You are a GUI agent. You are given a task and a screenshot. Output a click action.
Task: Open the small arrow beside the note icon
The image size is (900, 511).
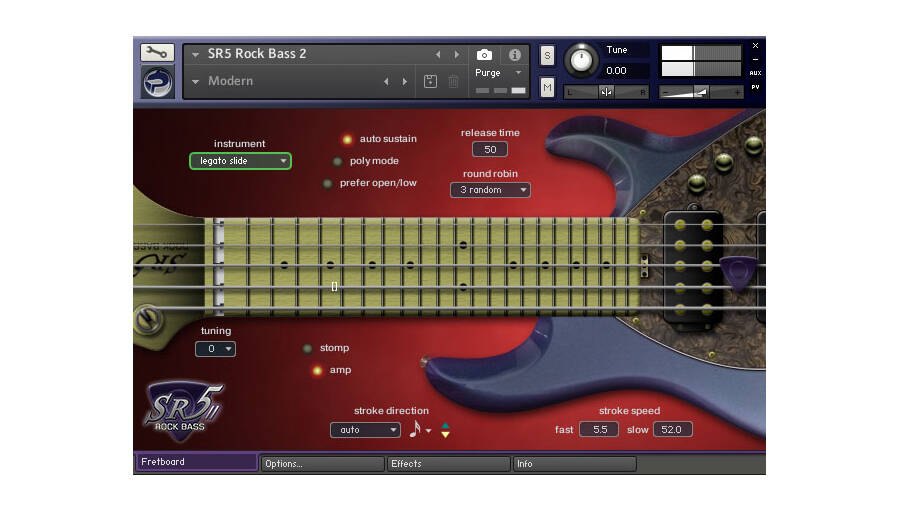pos(428,431)
